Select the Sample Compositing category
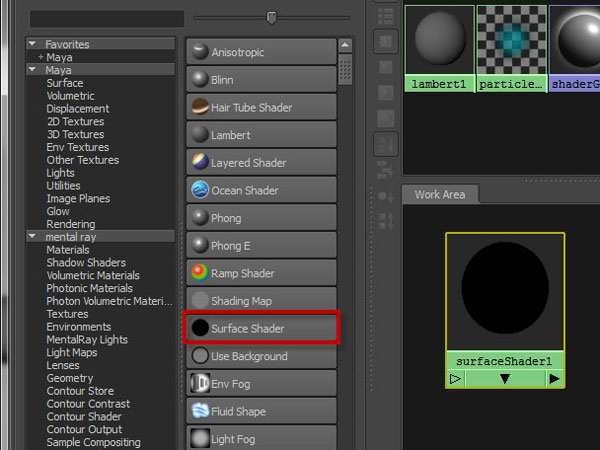This screenshot has height=450, width=600. click(93, 442)
